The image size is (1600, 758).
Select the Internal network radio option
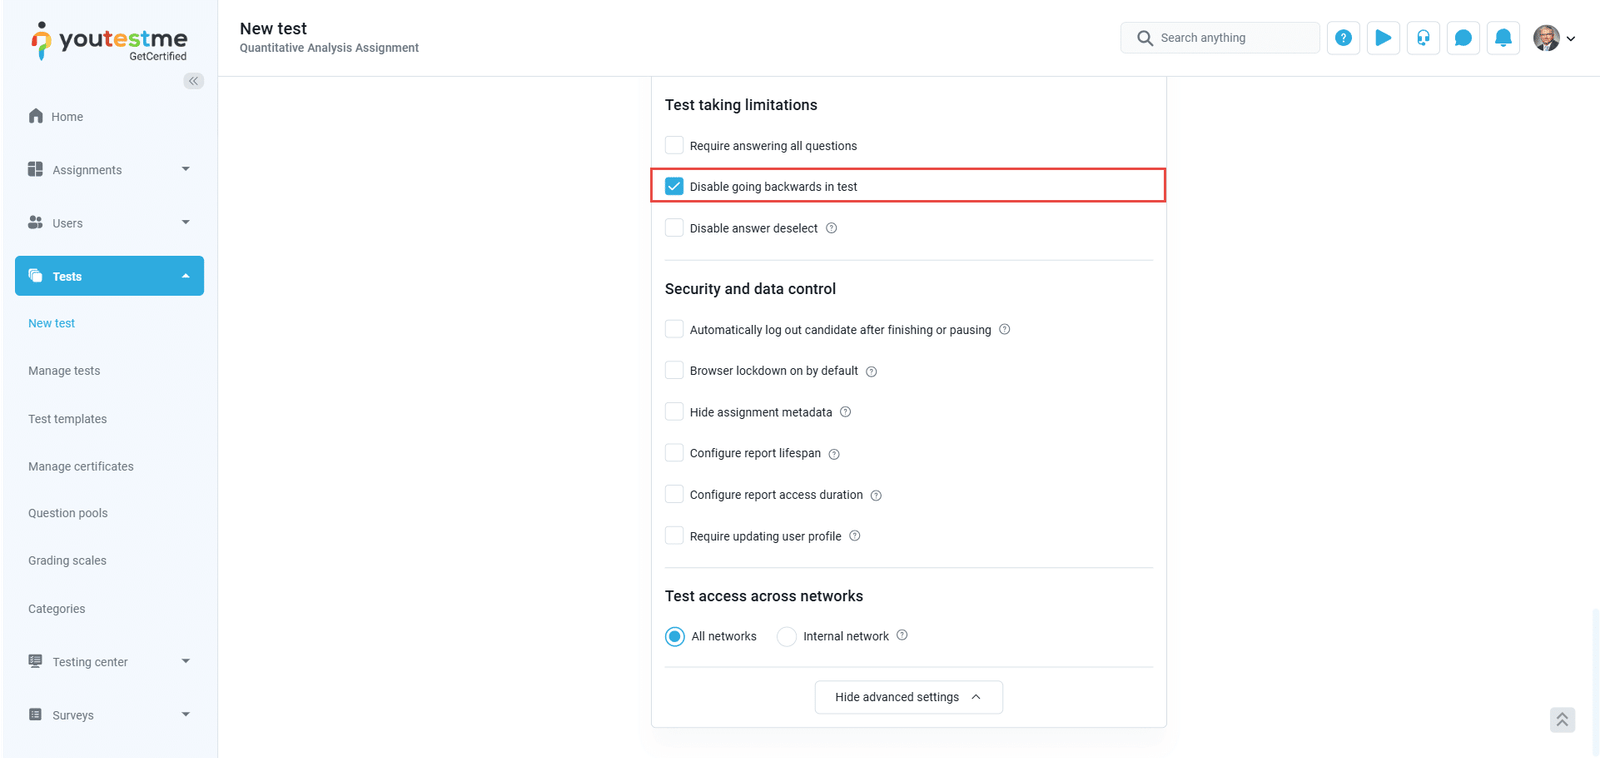coord(787,637)
